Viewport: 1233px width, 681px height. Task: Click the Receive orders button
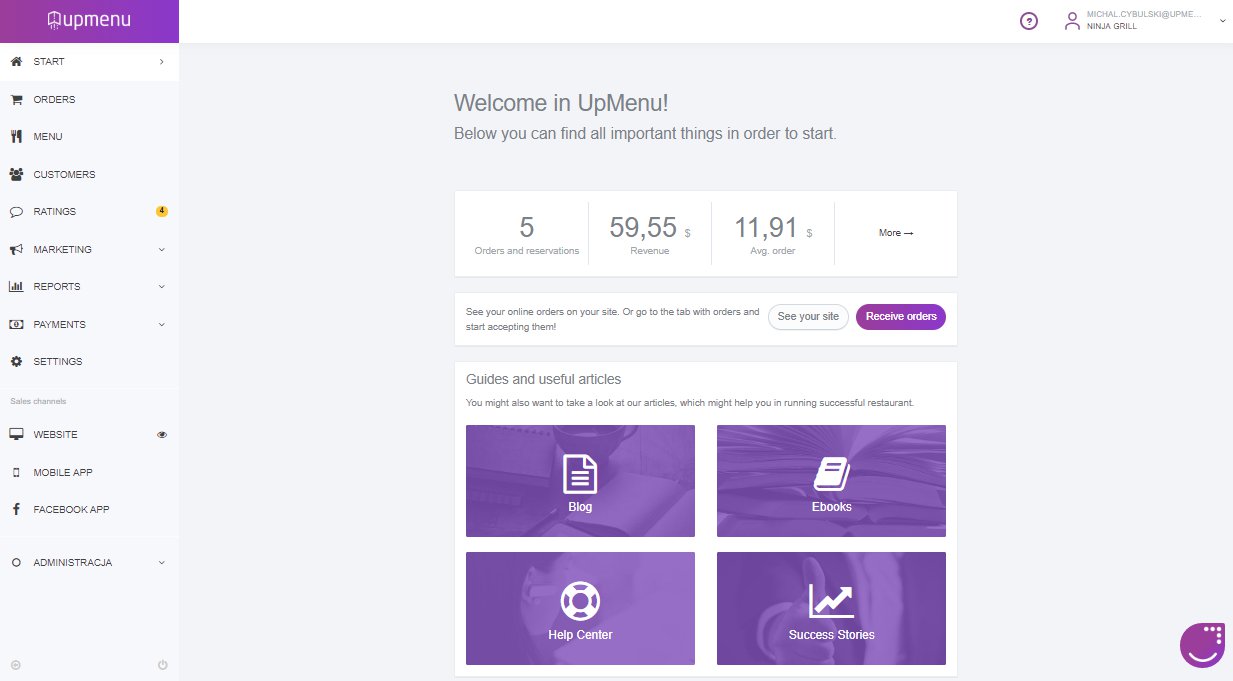[x=900, y=317]
